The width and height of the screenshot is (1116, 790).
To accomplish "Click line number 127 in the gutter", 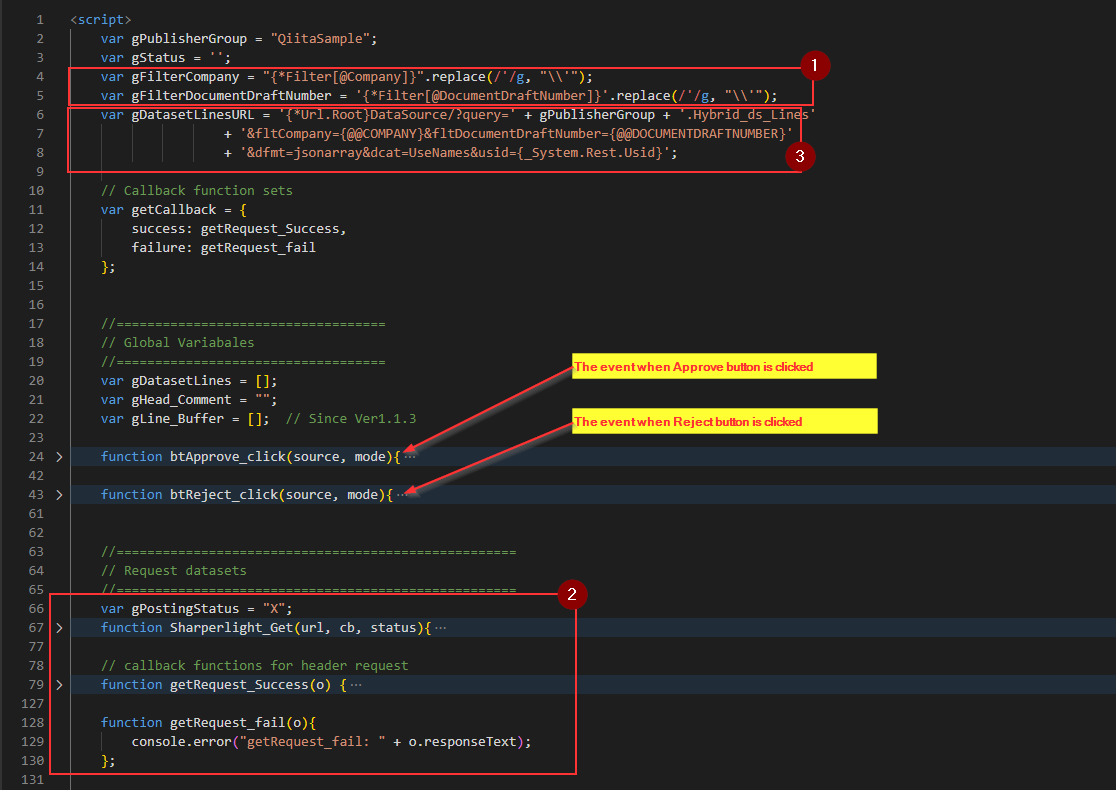I will coord(33,704).
